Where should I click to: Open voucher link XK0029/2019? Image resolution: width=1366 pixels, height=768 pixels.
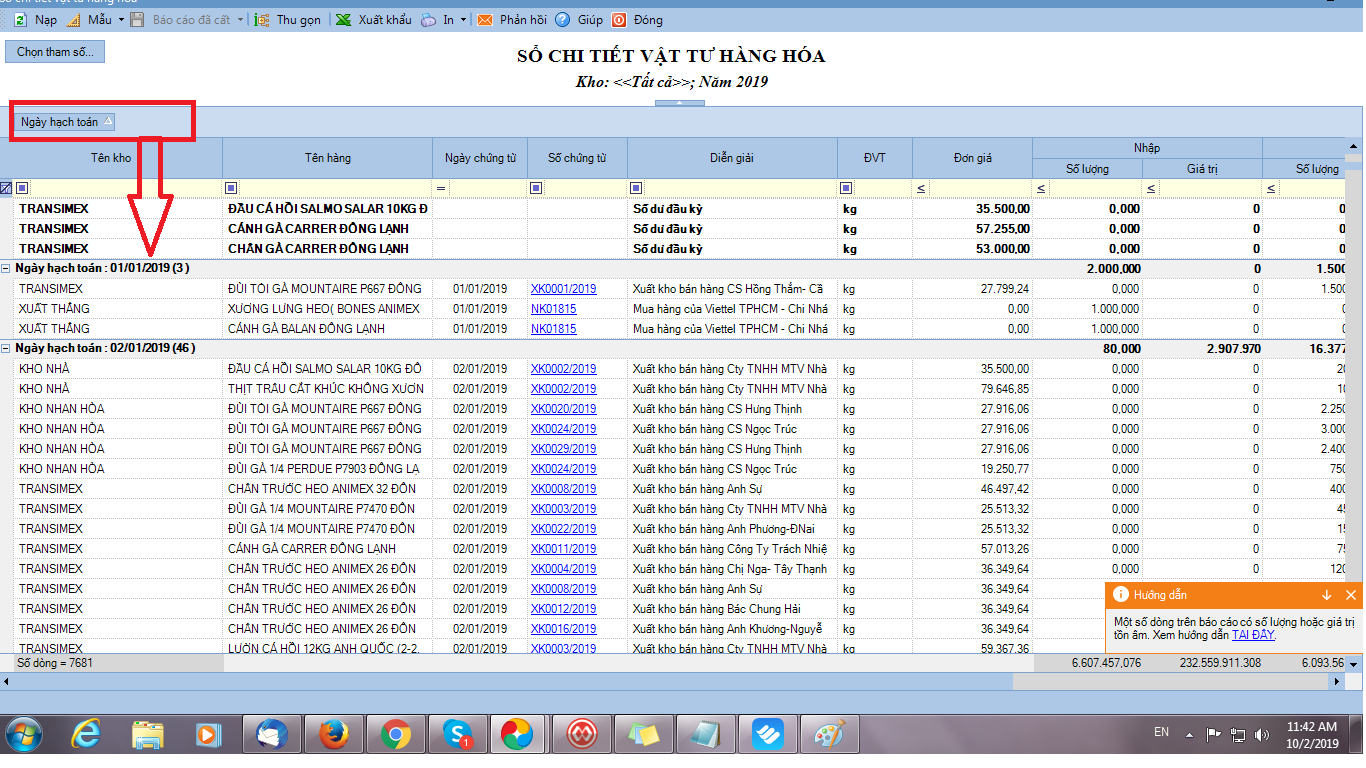point(563,448)
